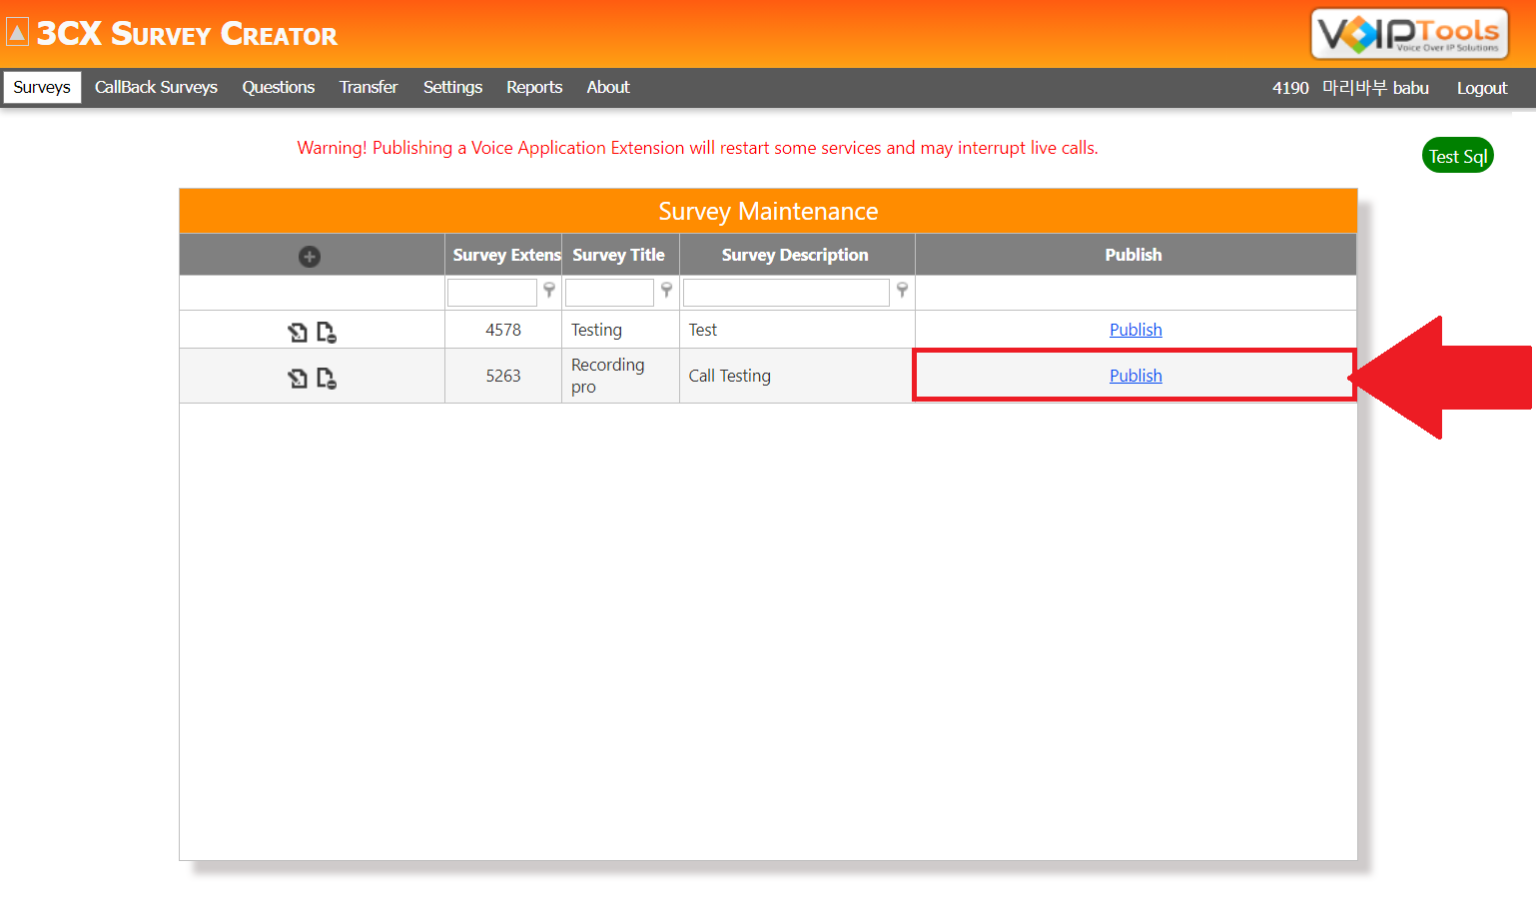This screenshot has width=1536, height=907.
Task: Switch to the CallBack Surveys tab
Action: (156, 87)
